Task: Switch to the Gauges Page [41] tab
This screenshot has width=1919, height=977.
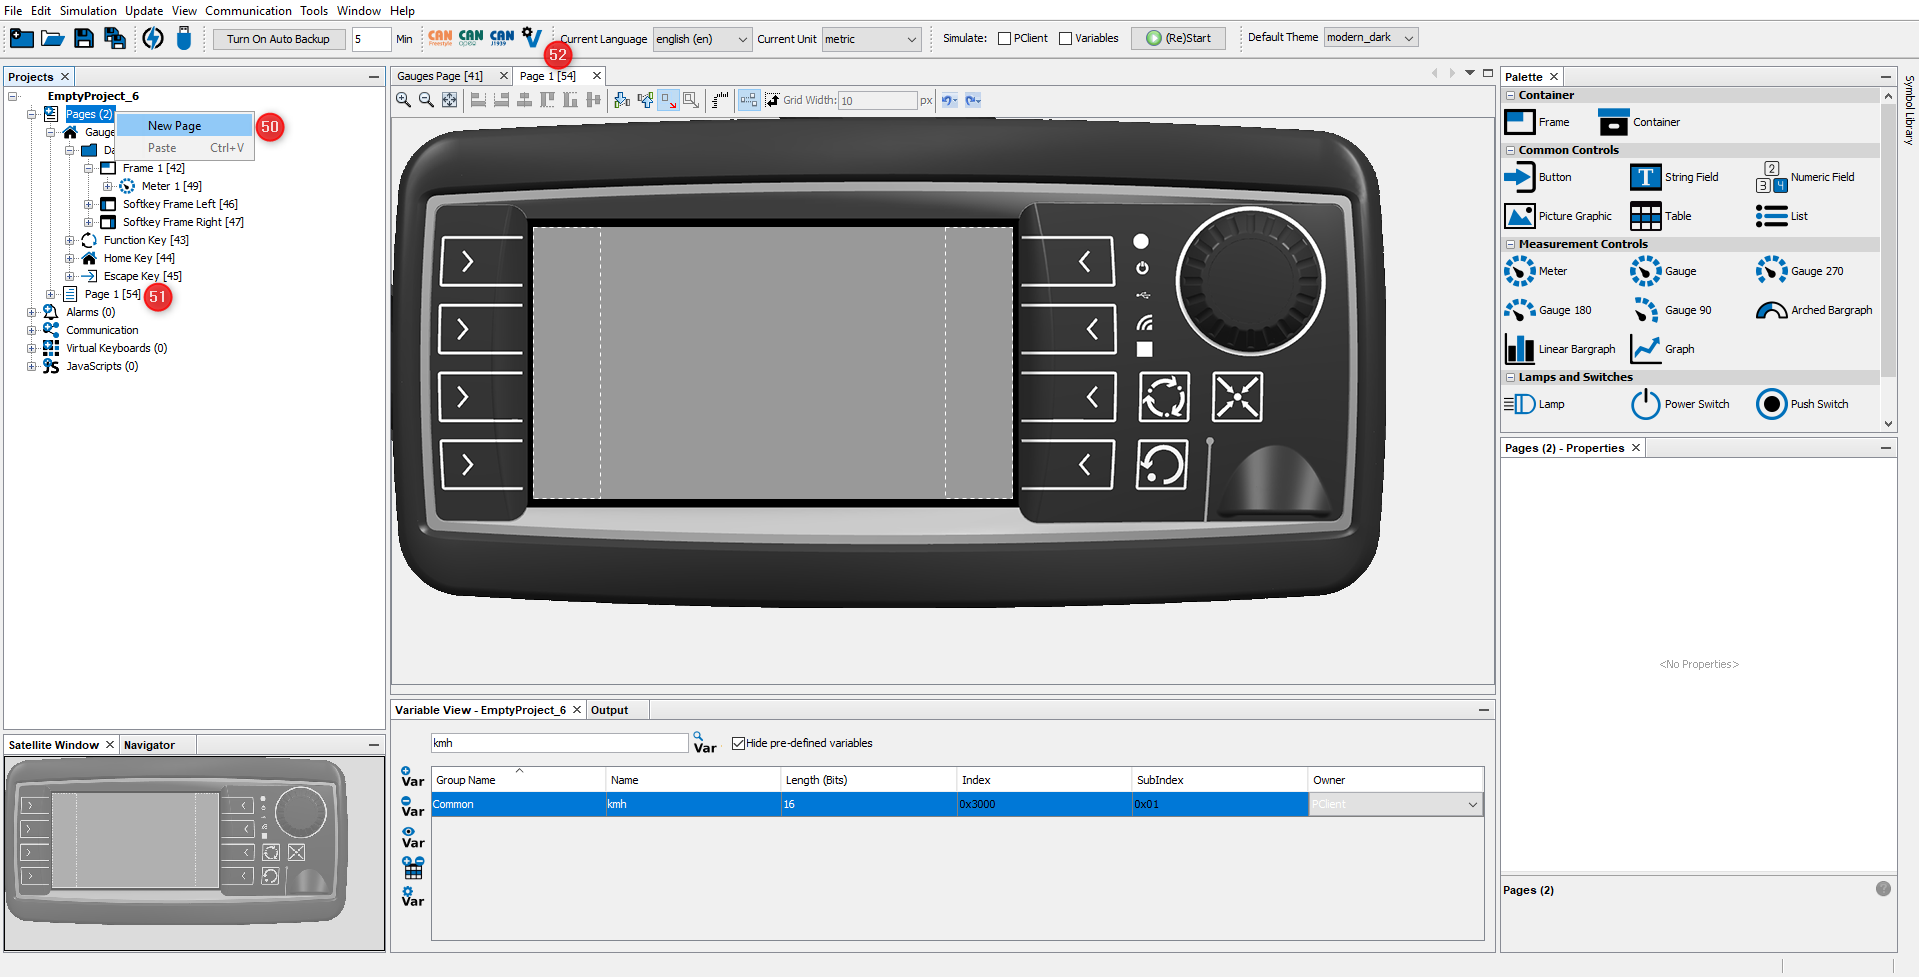Action: tap(440, 76)
